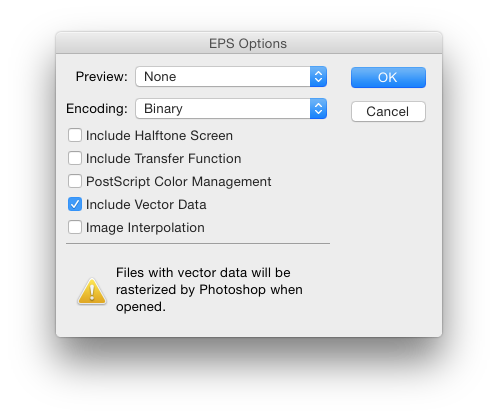Click the Preview dropdown blue stepper arrows

[x=318, y=77]
